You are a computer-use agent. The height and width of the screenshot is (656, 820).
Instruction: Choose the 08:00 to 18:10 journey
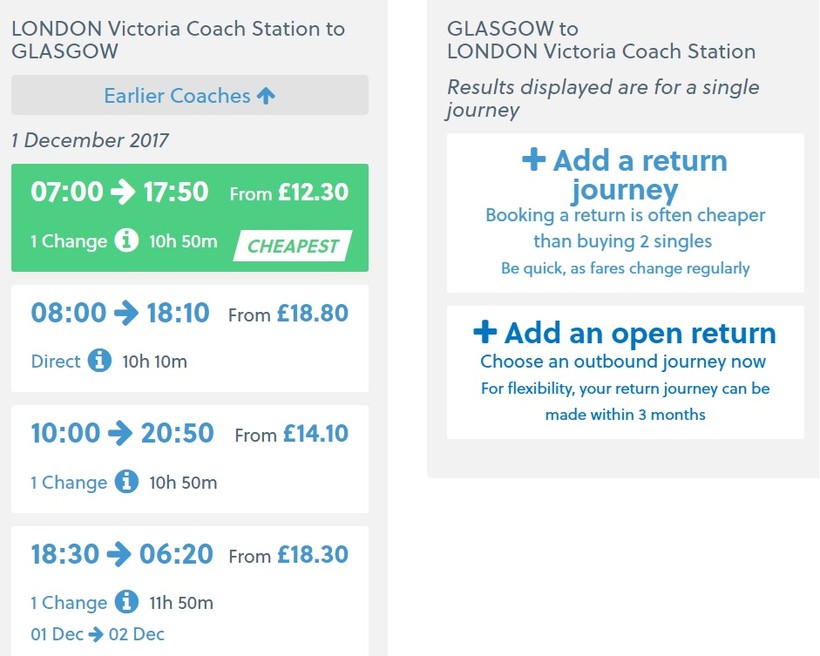pyautogui.click(x=120, y=314)
